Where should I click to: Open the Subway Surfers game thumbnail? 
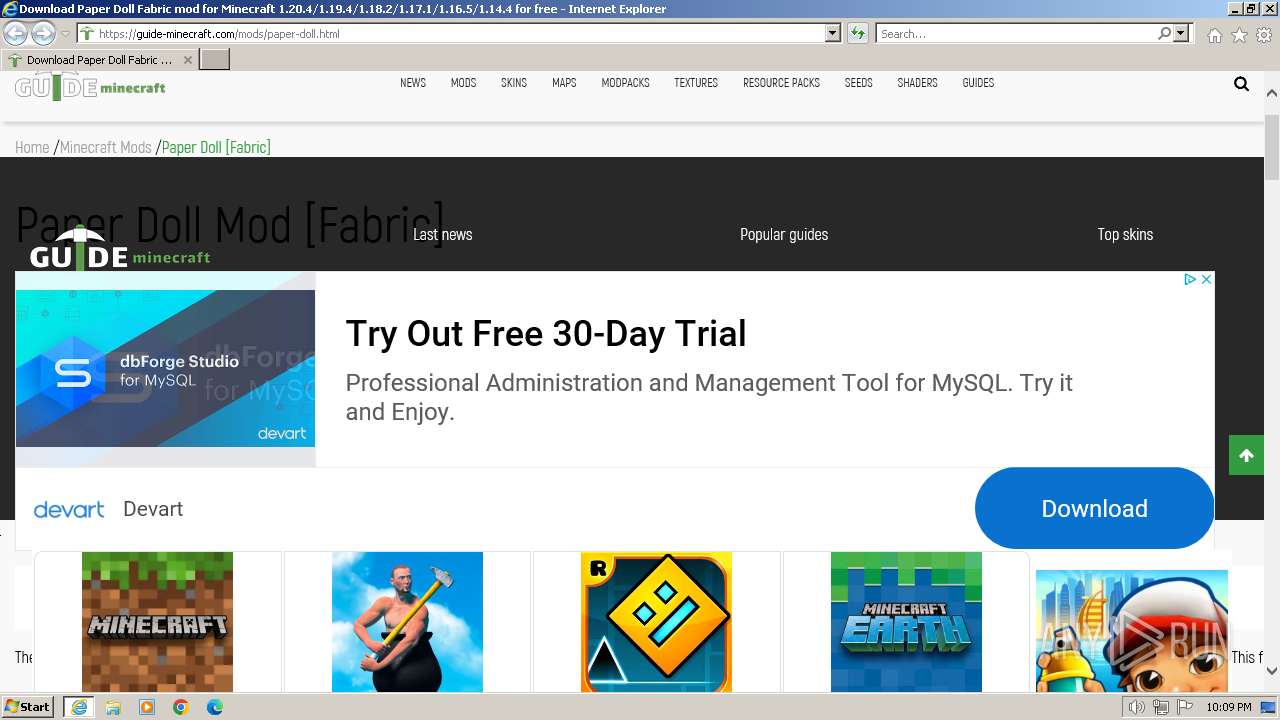[x=1132, y=631]
